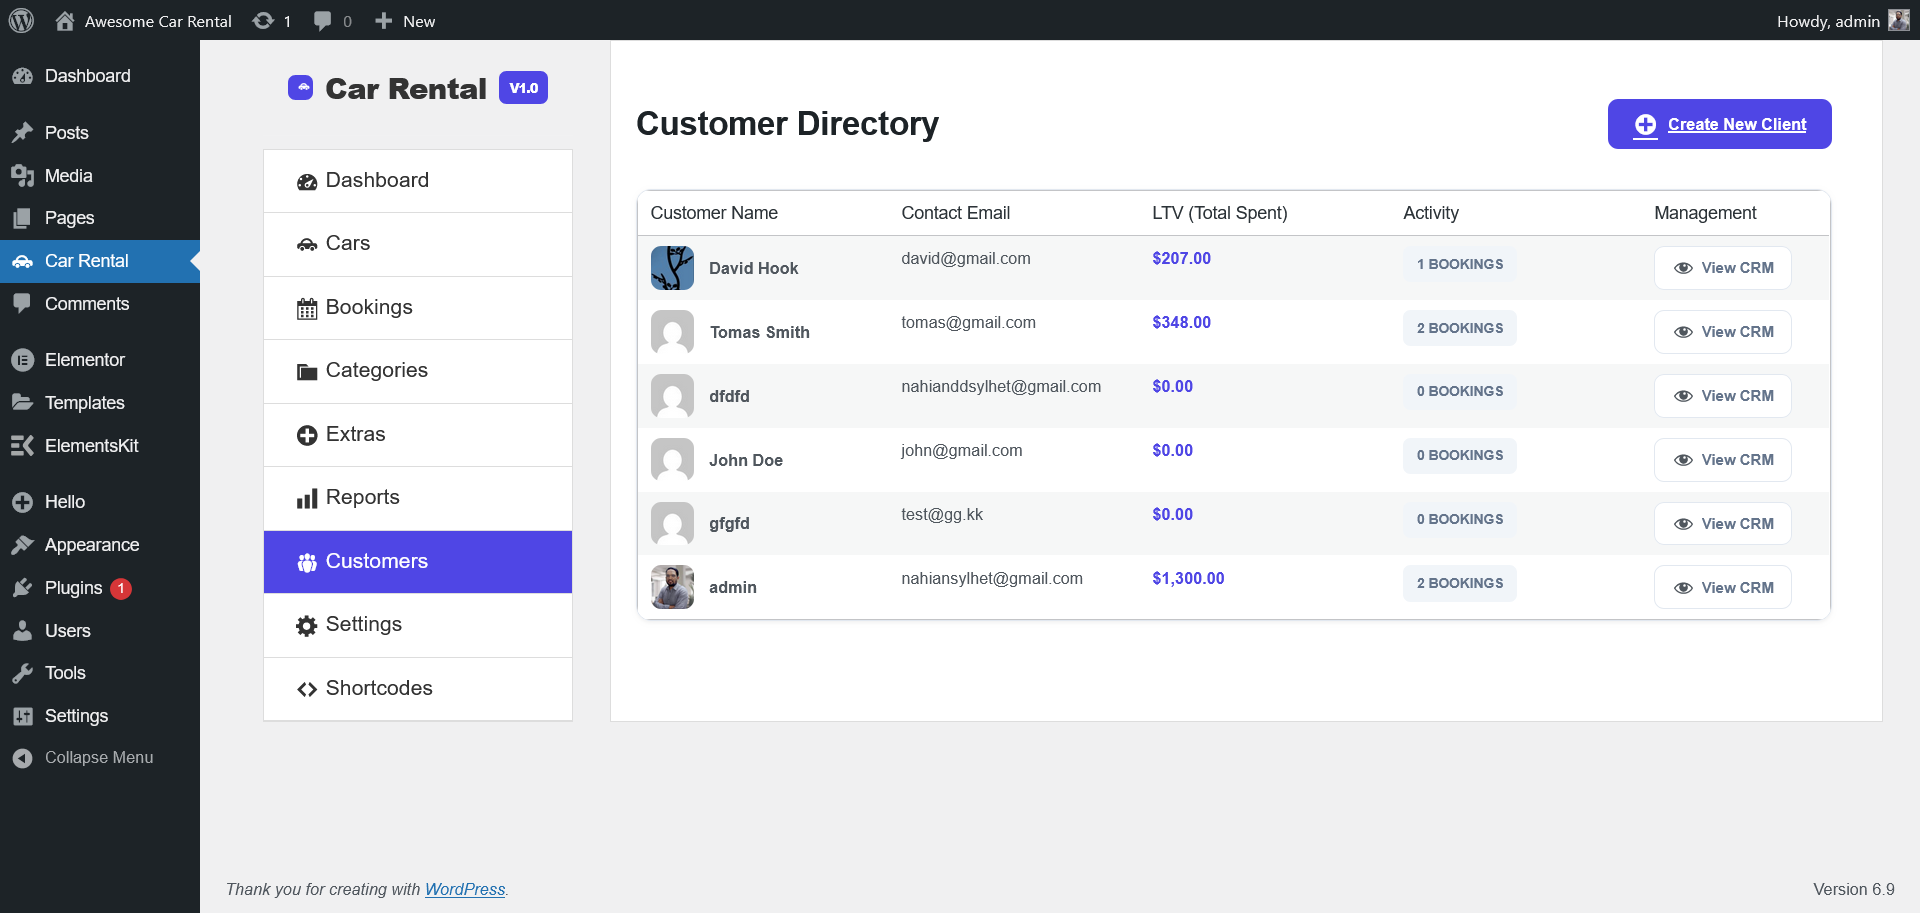Click the updates refresh icon showing 1
The image size is (1920, 913).
pyautogui.click(x=263, y=20)
